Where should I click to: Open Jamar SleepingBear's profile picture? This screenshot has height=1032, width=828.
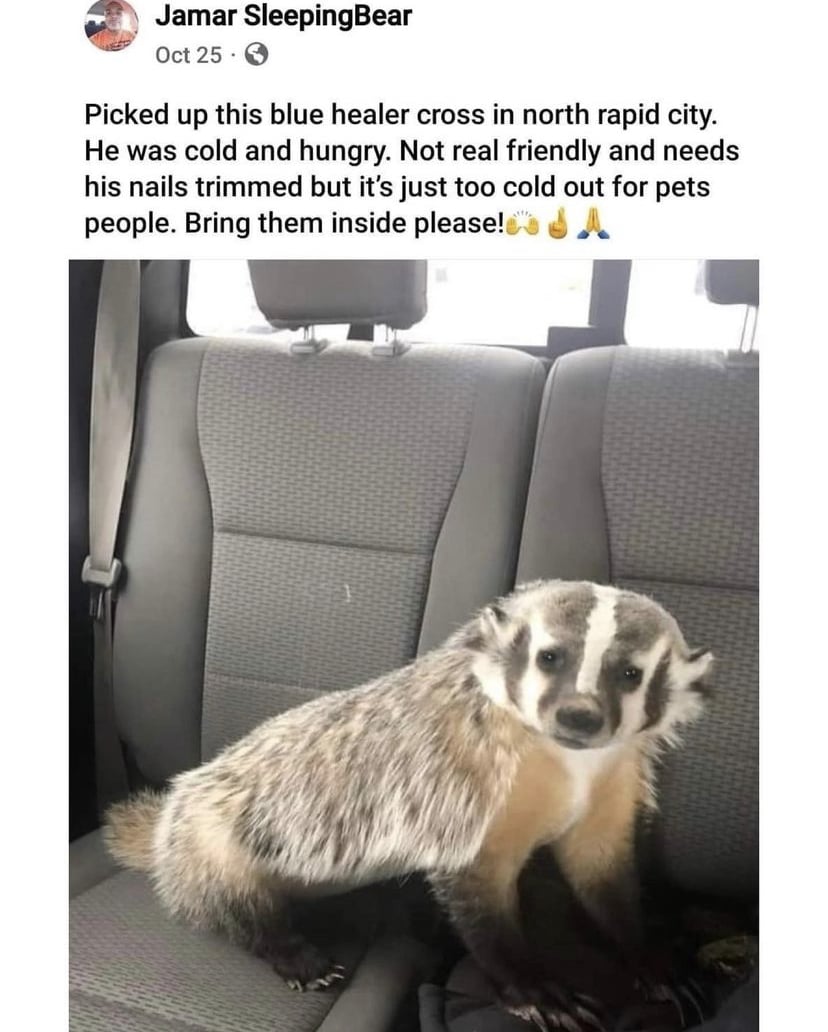[x=112, y=24]
